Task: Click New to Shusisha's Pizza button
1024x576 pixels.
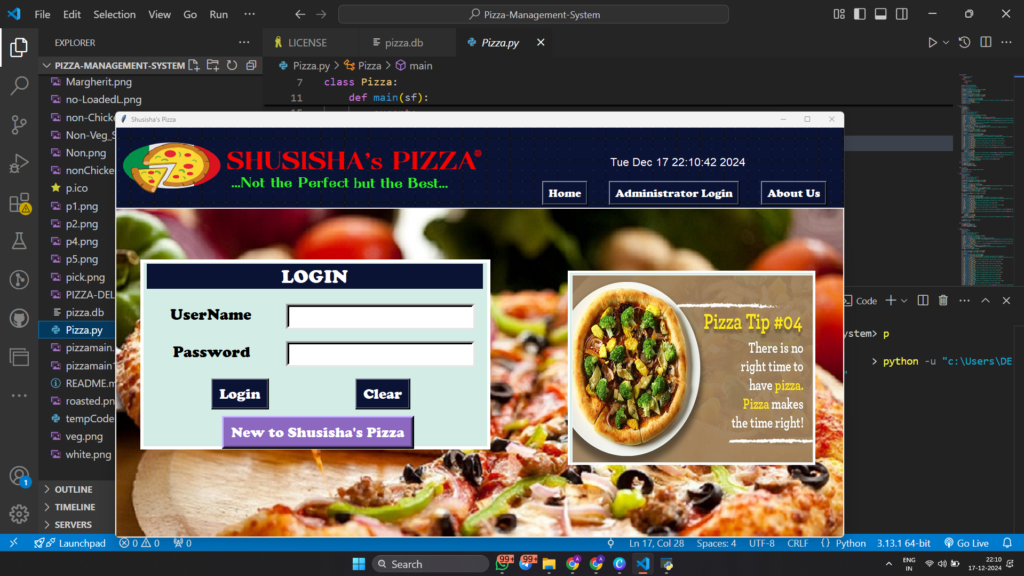Action: 318,432
